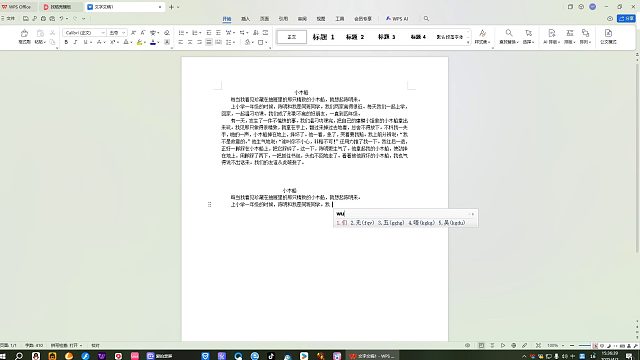The image size is (640, 360).
Task: Expand the line spacing dropdown
Action: (234, 42)
